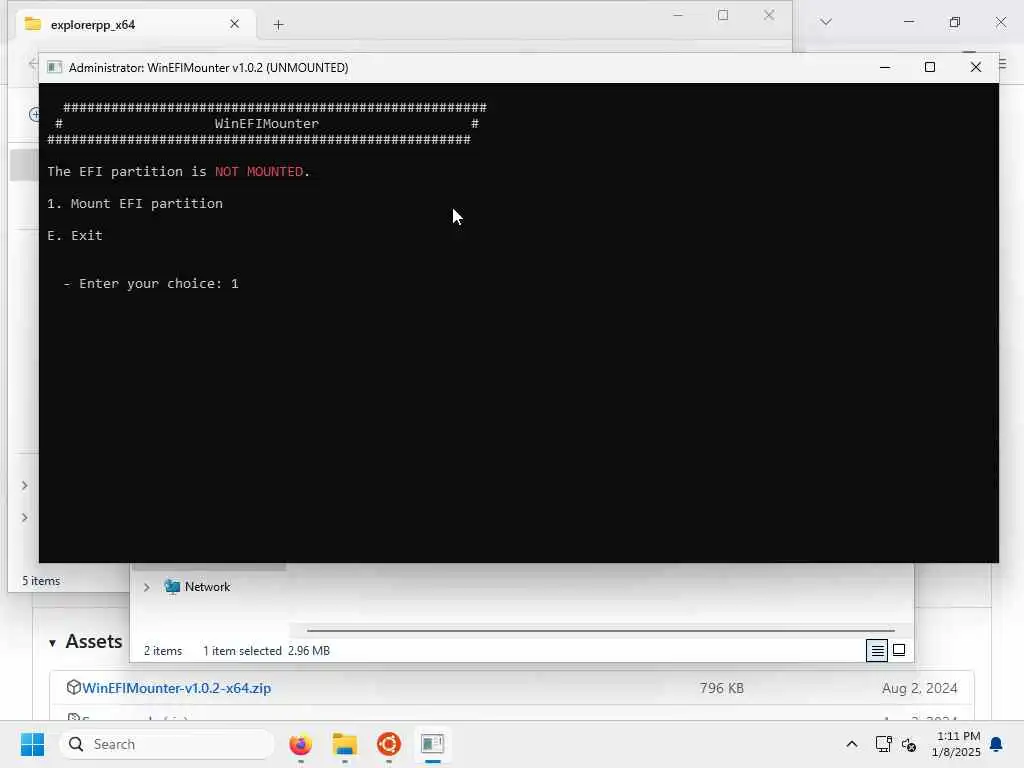Click the NOT MOUNTED status text

[x=259, y=171]
